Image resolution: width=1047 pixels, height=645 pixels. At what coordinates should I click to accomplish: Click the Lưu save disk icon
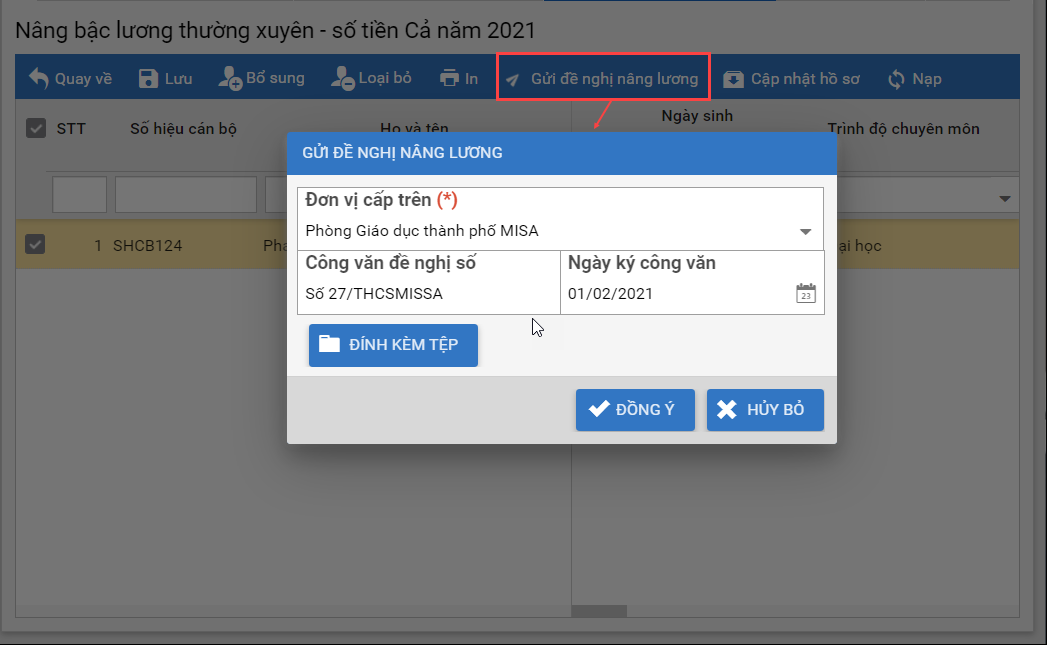[148, 79]
